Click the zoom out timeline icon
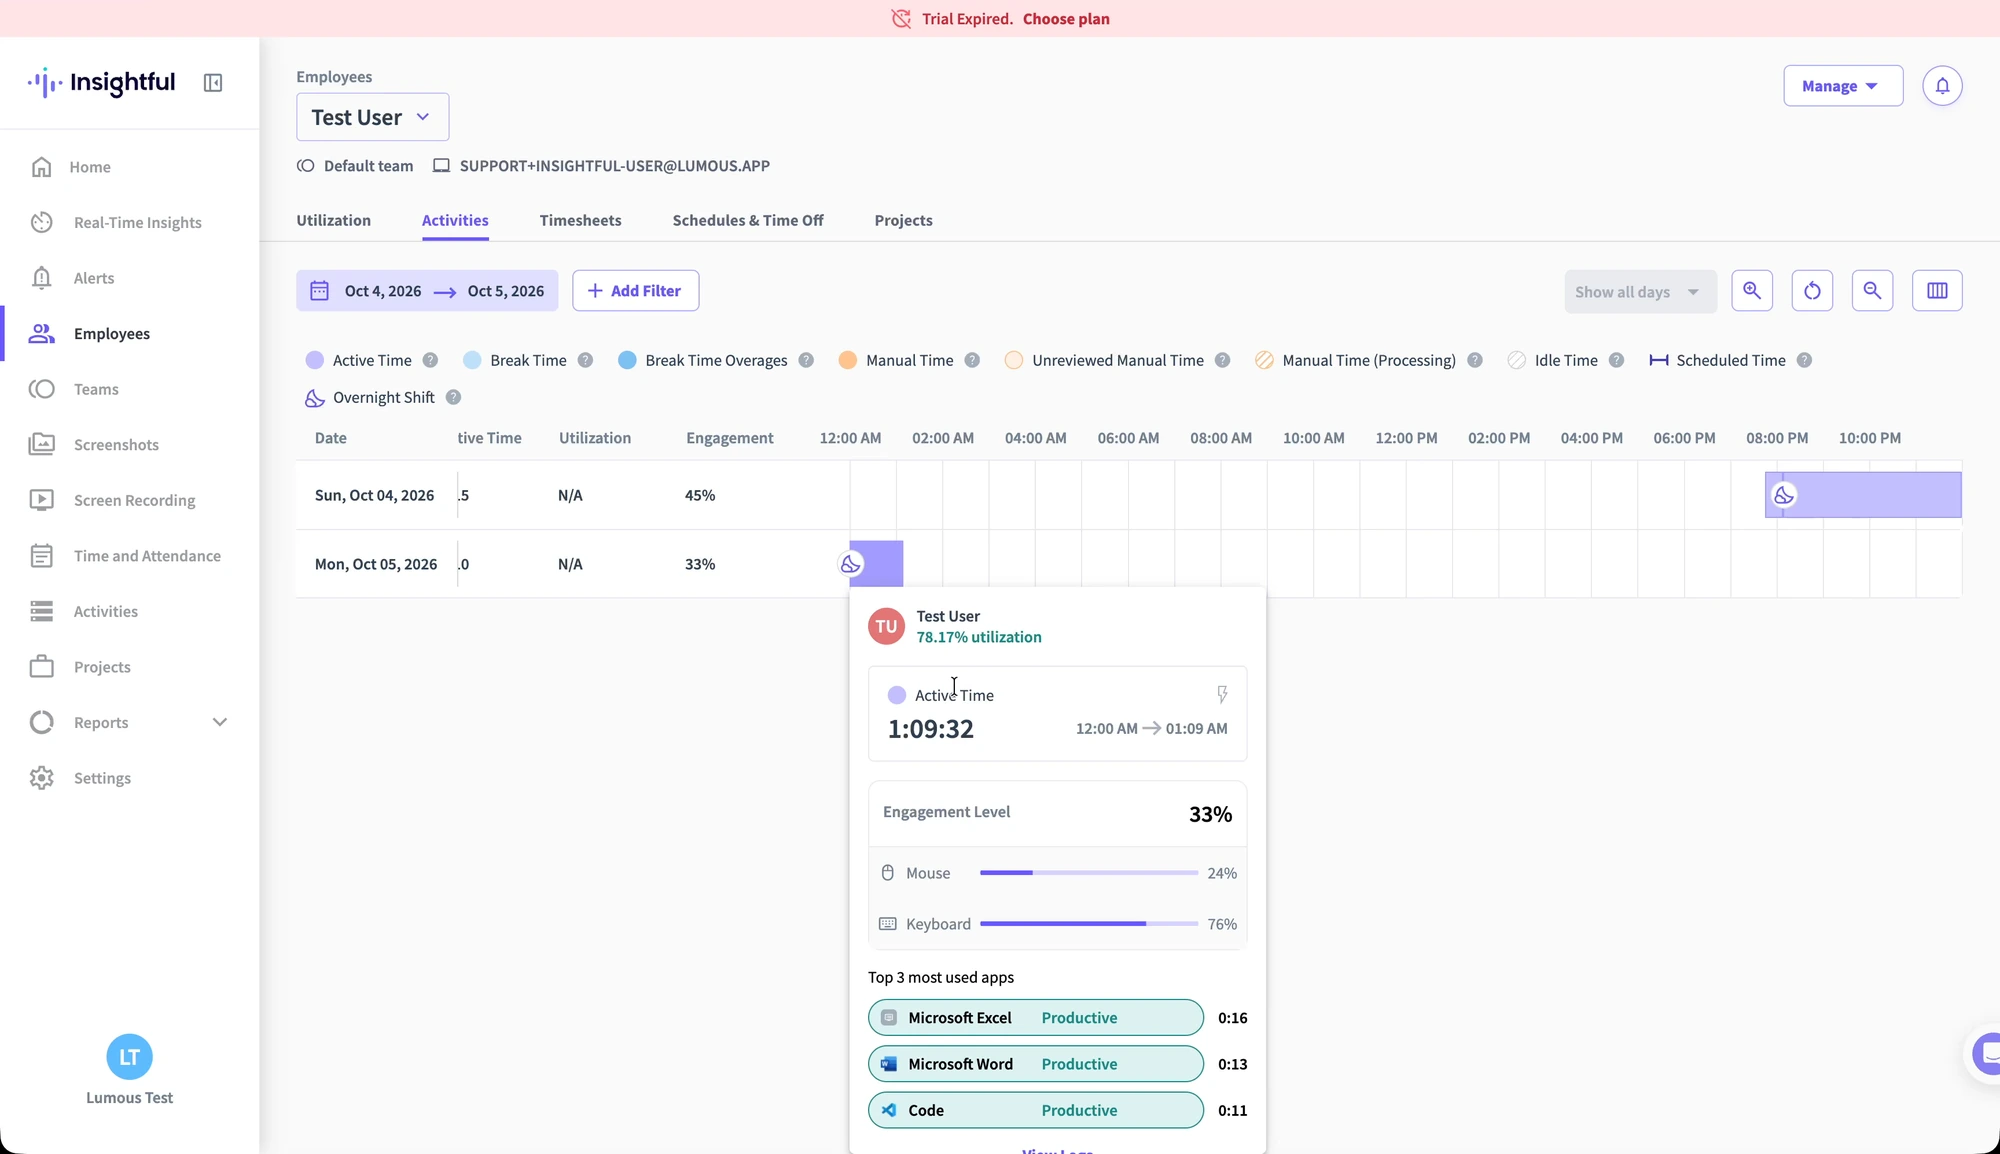The height and width of the screenshot is (1154, 2000). (1872, 291)
